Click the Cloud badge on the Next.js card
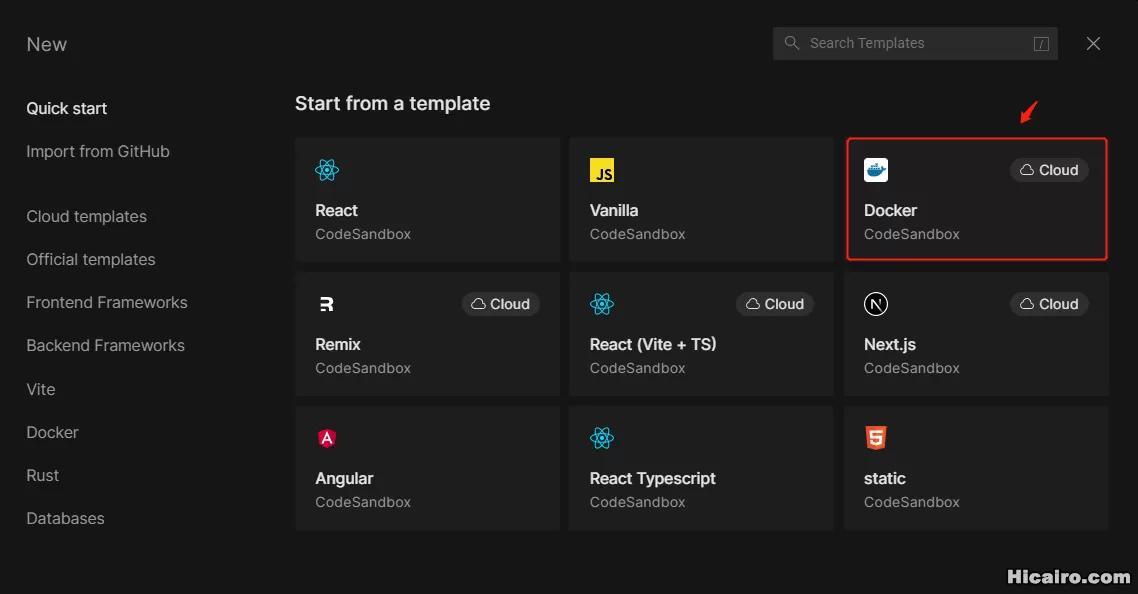The height and width of the screenshot is (594, 1138). pyautogui.click(x=1049, y=304)
